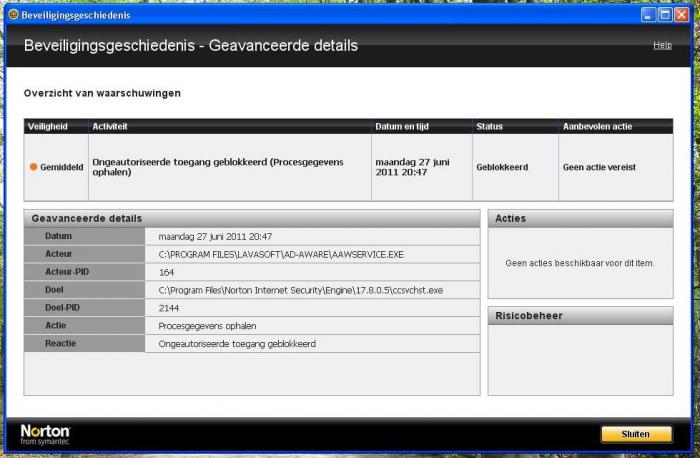Select the Acteur-PID value 164

[166, 272]
